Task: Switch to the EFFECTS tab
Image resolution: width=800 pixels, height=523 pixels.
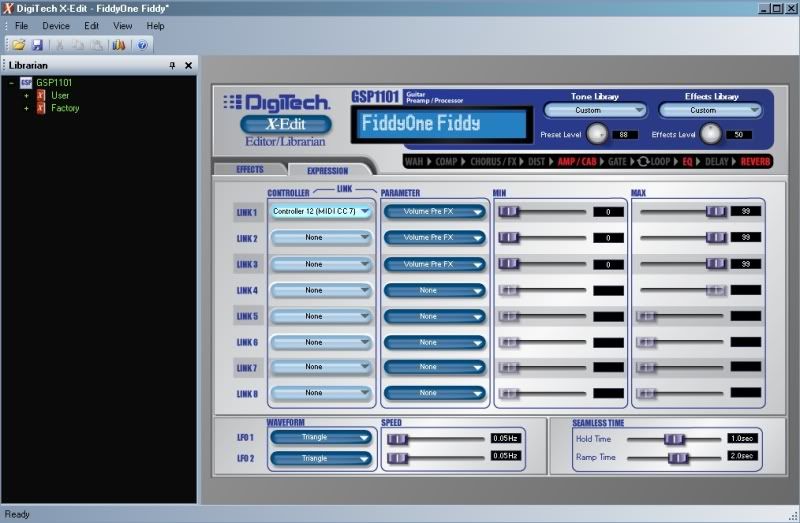Action: [x=249, y=169]
